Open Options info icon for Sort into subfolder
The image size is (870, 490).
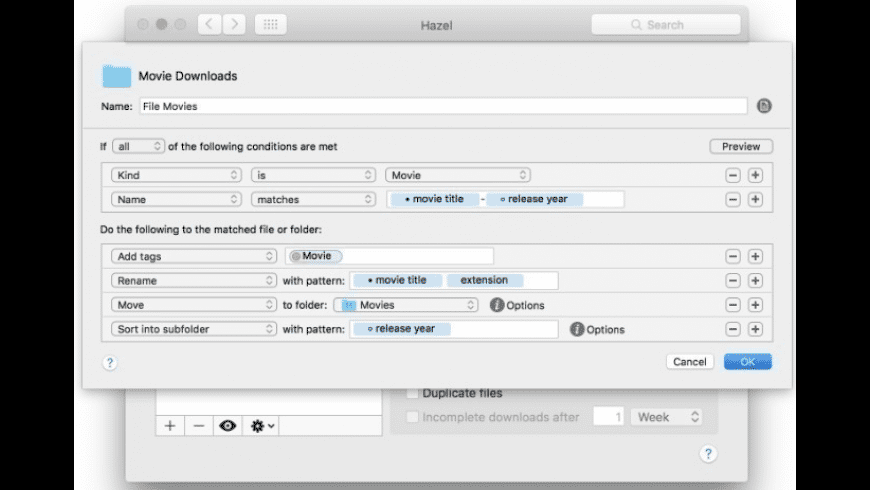click(577, 329)
